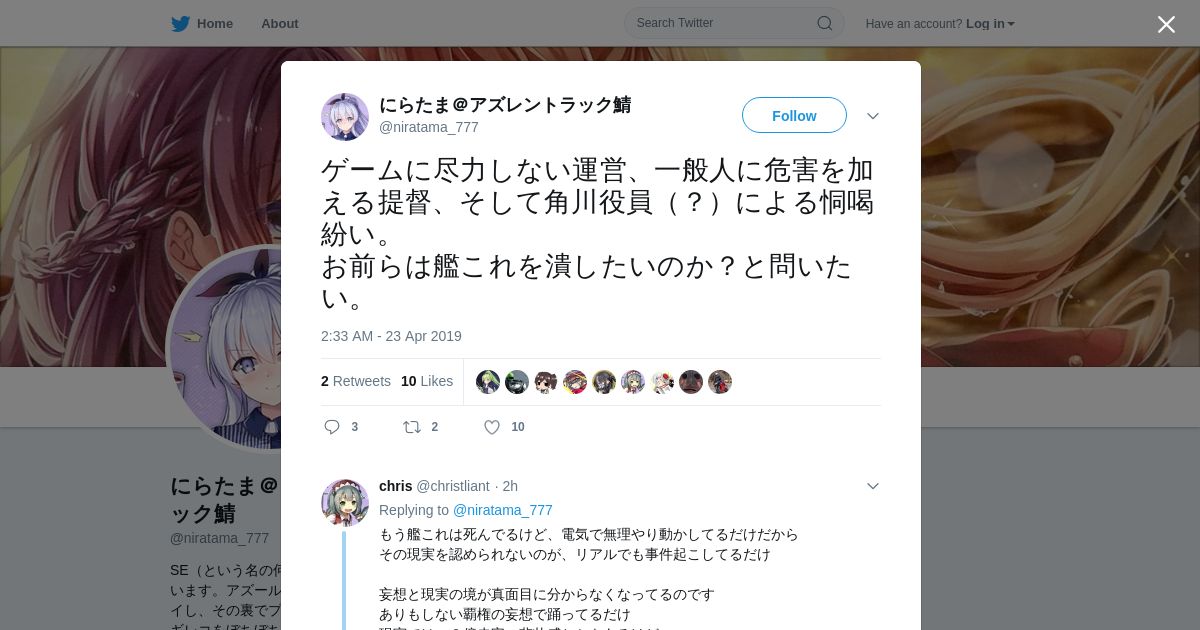Click the Twitter bird Home icon
The width and height of the screenshot is (1200, 630).
tap(180, 23)
